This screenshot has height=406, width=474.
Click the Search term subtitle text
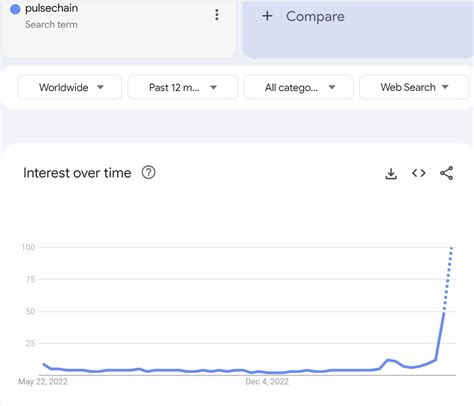click(x=51, y=24)
